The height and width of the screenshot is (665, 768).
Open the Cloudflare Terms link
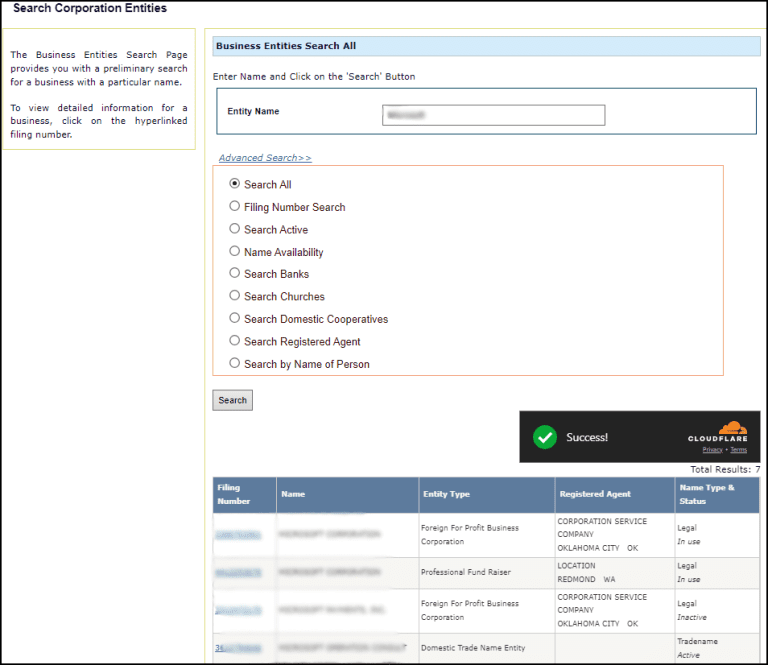pos(738,450)
